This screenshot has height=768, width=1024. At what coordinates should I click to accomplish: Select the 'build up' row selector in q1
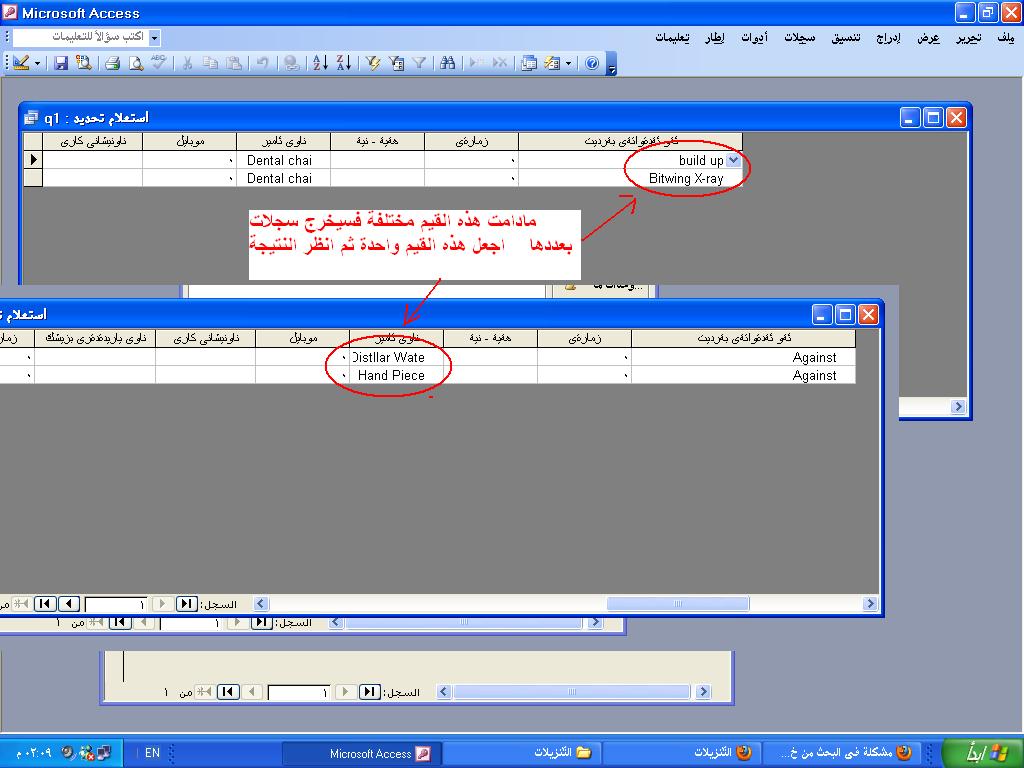tap(33, 160)
